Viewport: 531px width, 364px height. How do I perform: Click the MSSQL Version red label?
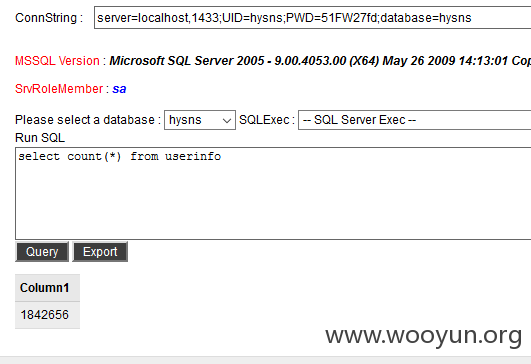(x=57, y=61)
